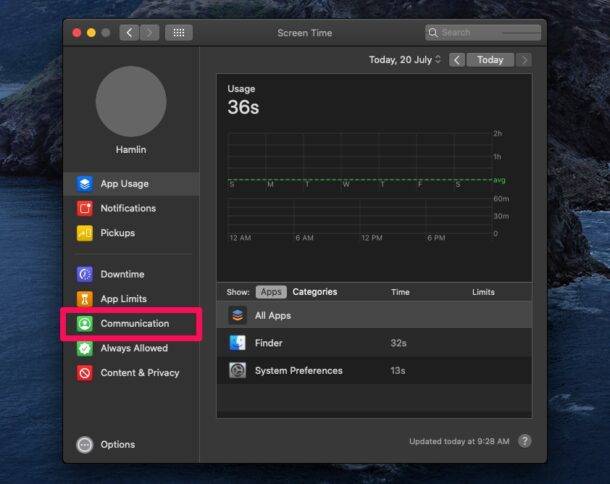
Task: Switch view to Apps
Action: pyautogui.click(x=271, y=292)
